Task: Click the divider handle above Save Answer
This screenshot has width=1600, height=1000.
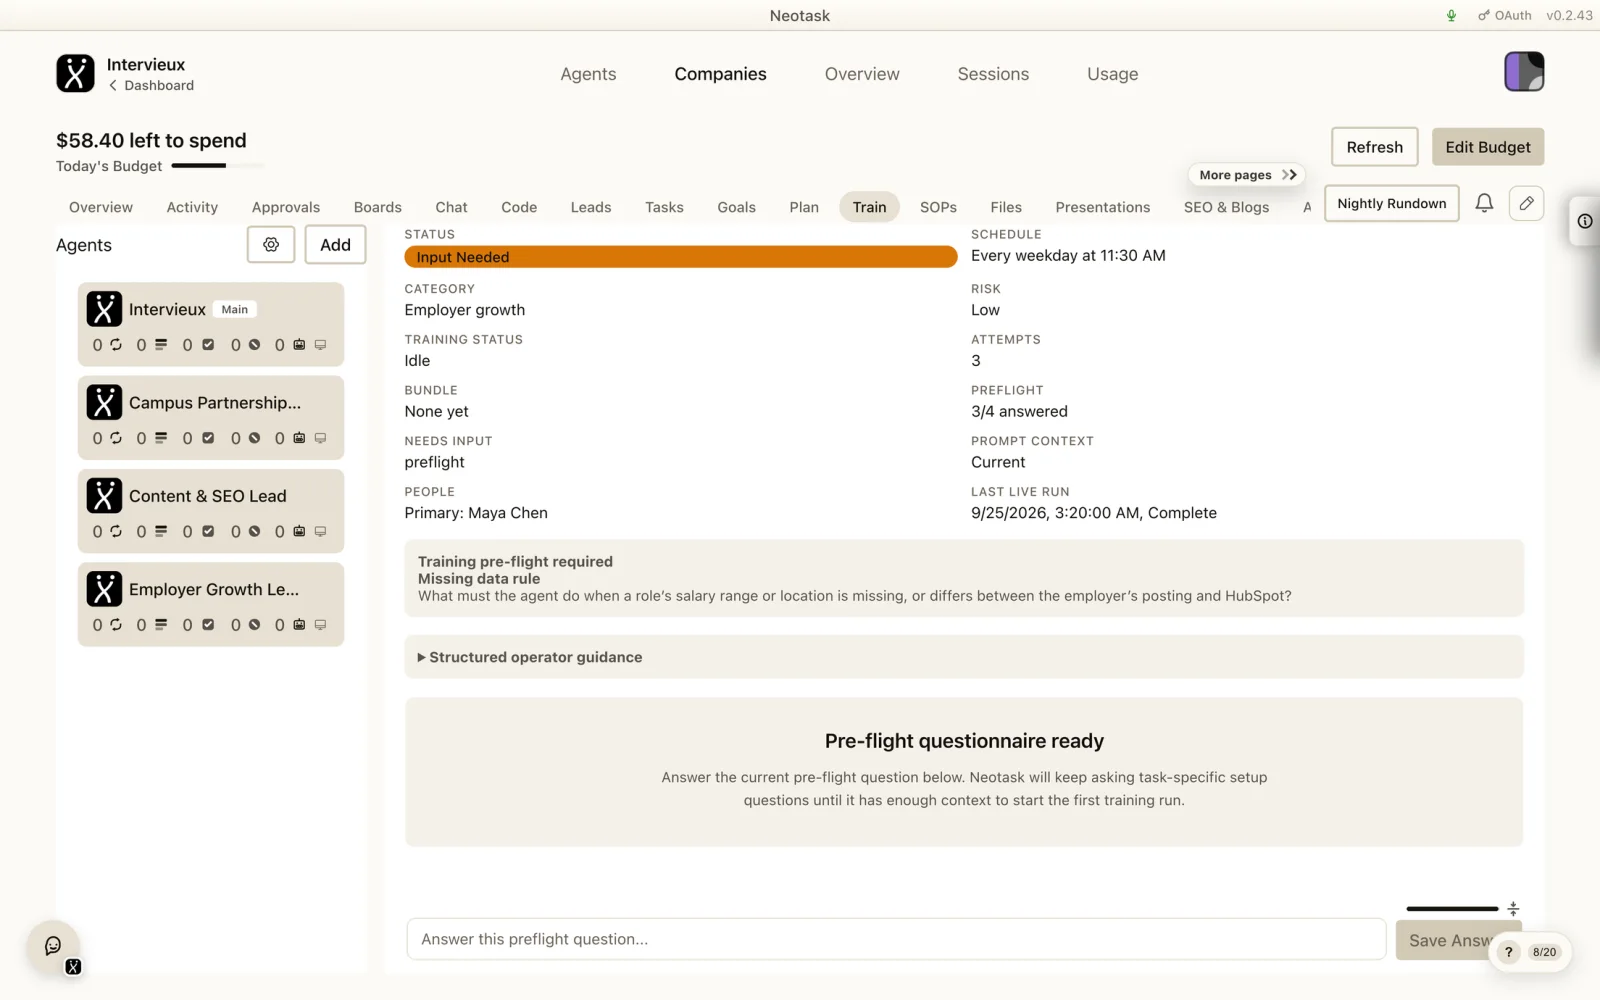Action: pyautogui.click(x=1513, y=909)
